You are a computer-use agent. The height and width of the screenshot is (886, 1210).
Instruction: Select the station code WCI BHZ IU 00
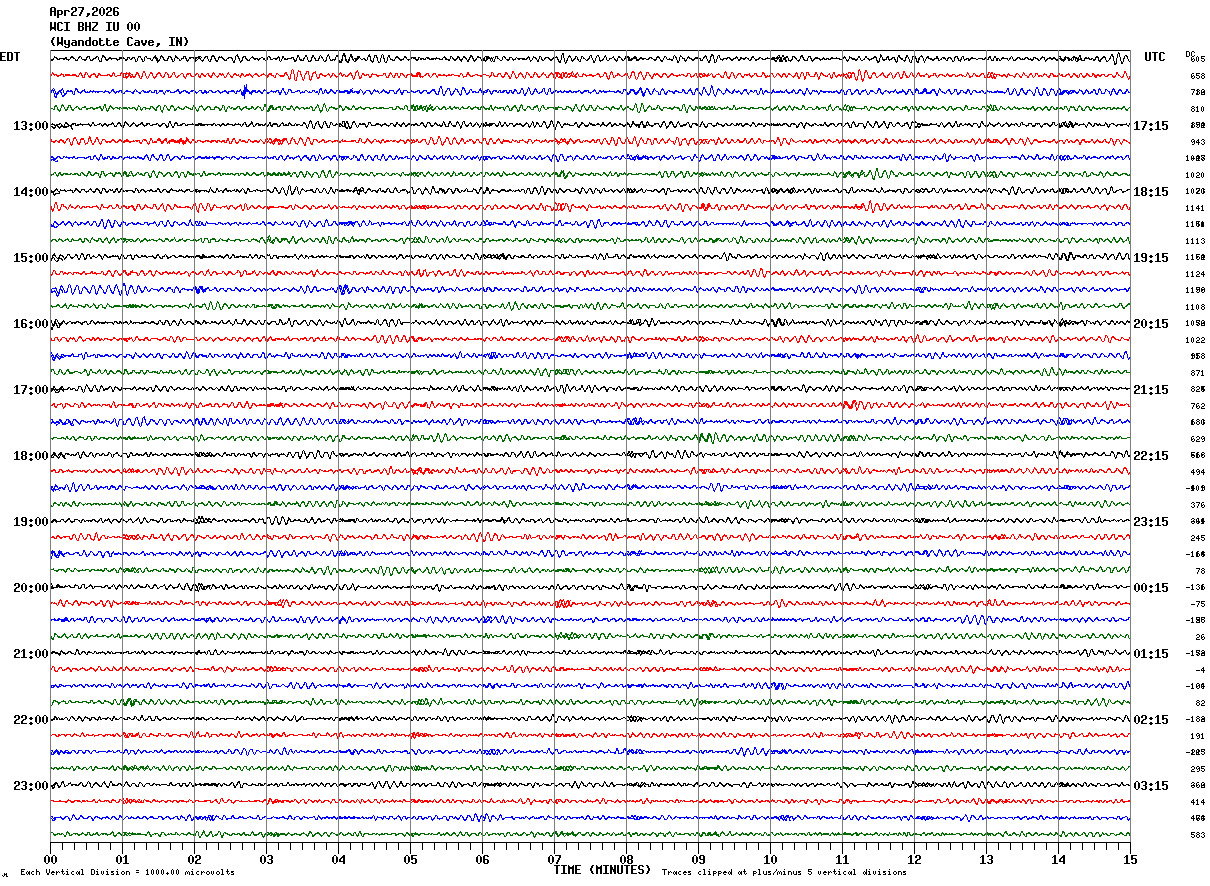pyautogui.click(x=95, y=27)
